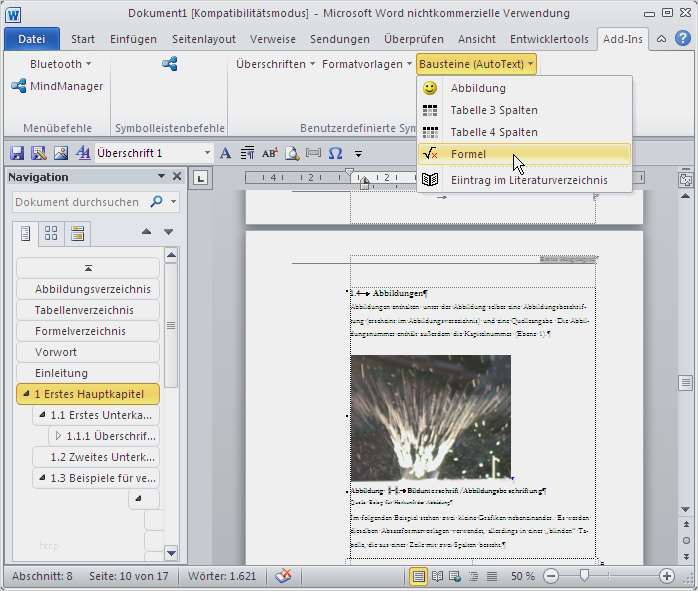Expand the 1.1.1 Überschrif... heading
This screenshot has width=698, height=591.
point(58,436)
